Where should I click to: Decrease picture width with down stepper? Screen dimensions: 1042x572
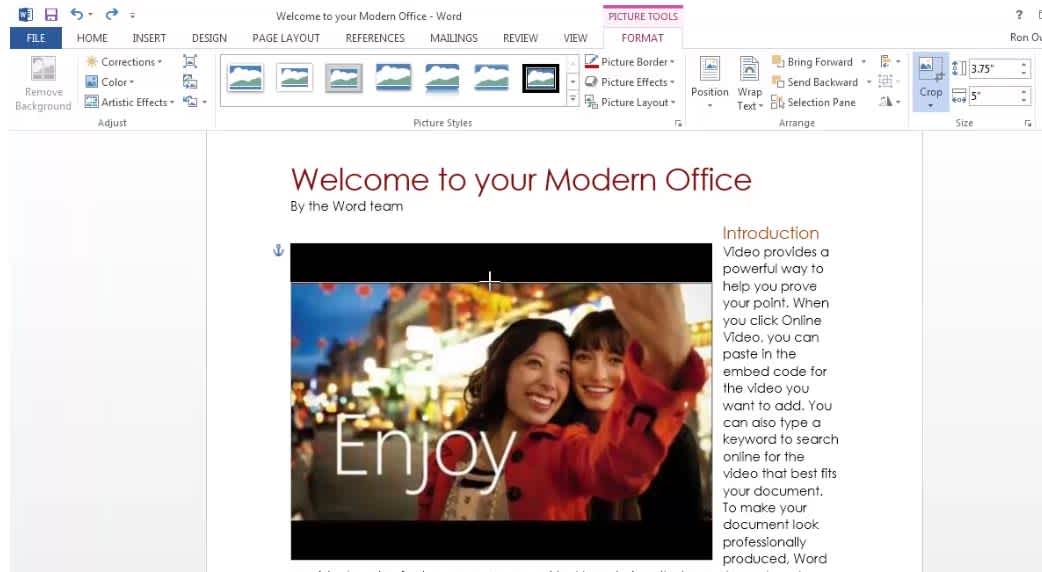click(1023, 100)
